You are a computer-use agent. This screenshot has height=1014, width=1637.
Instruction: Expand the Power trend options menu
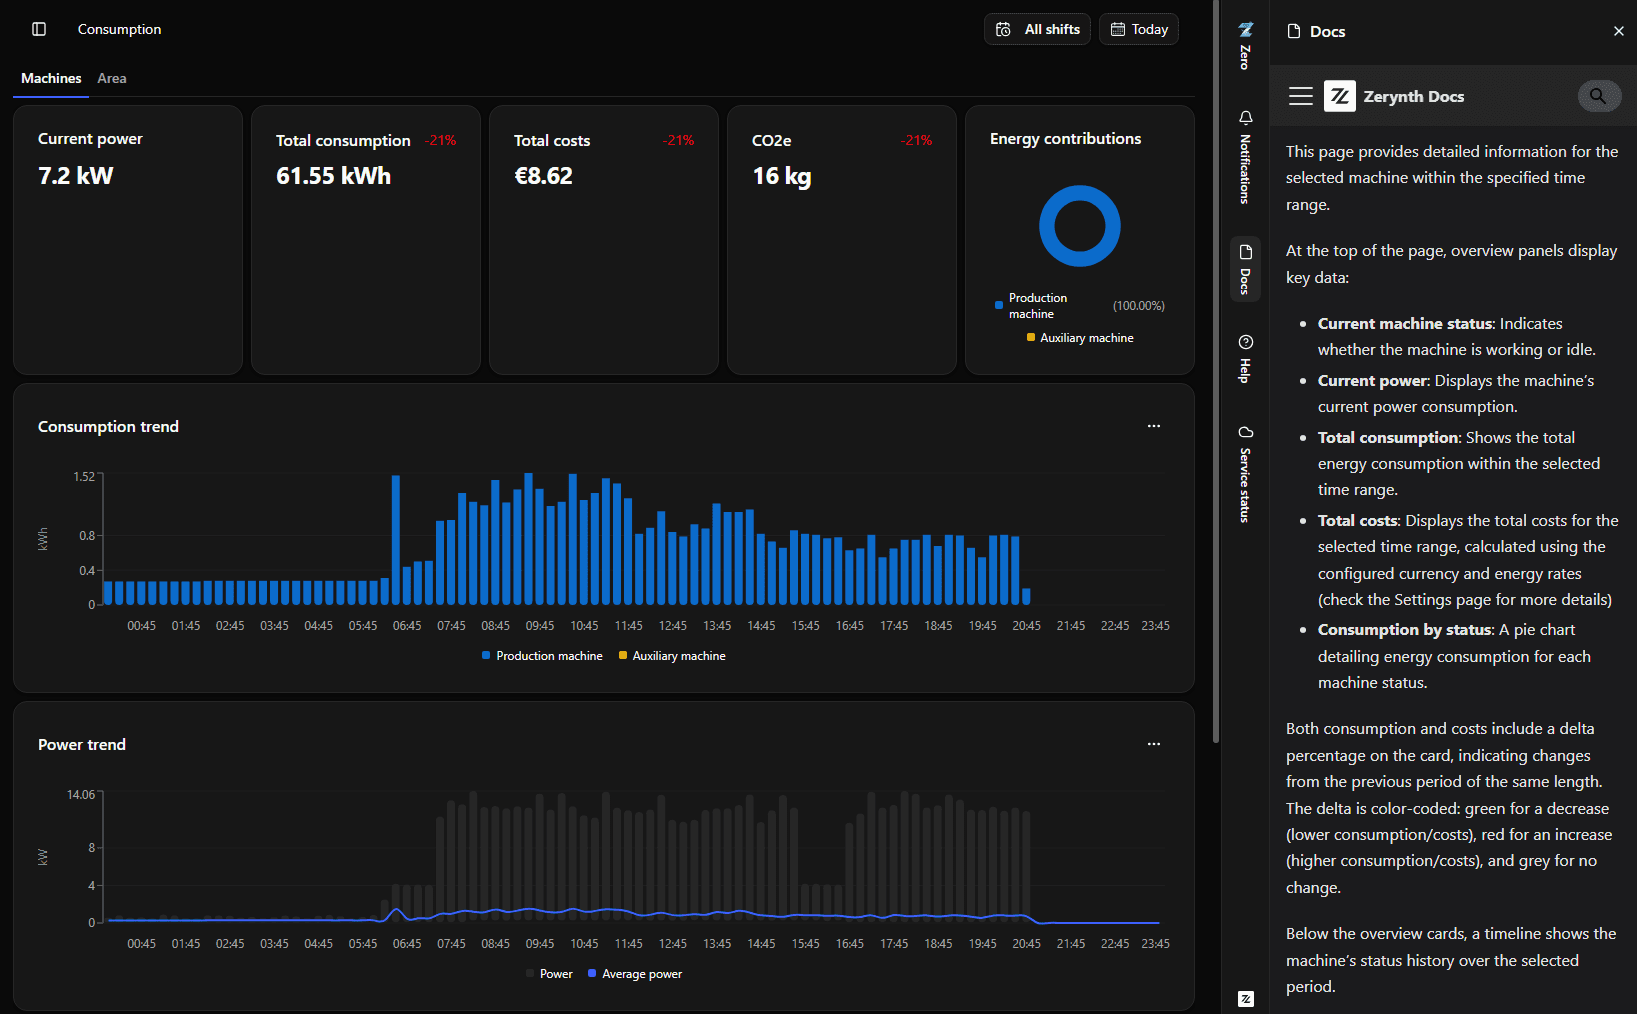click(1154, 744)
